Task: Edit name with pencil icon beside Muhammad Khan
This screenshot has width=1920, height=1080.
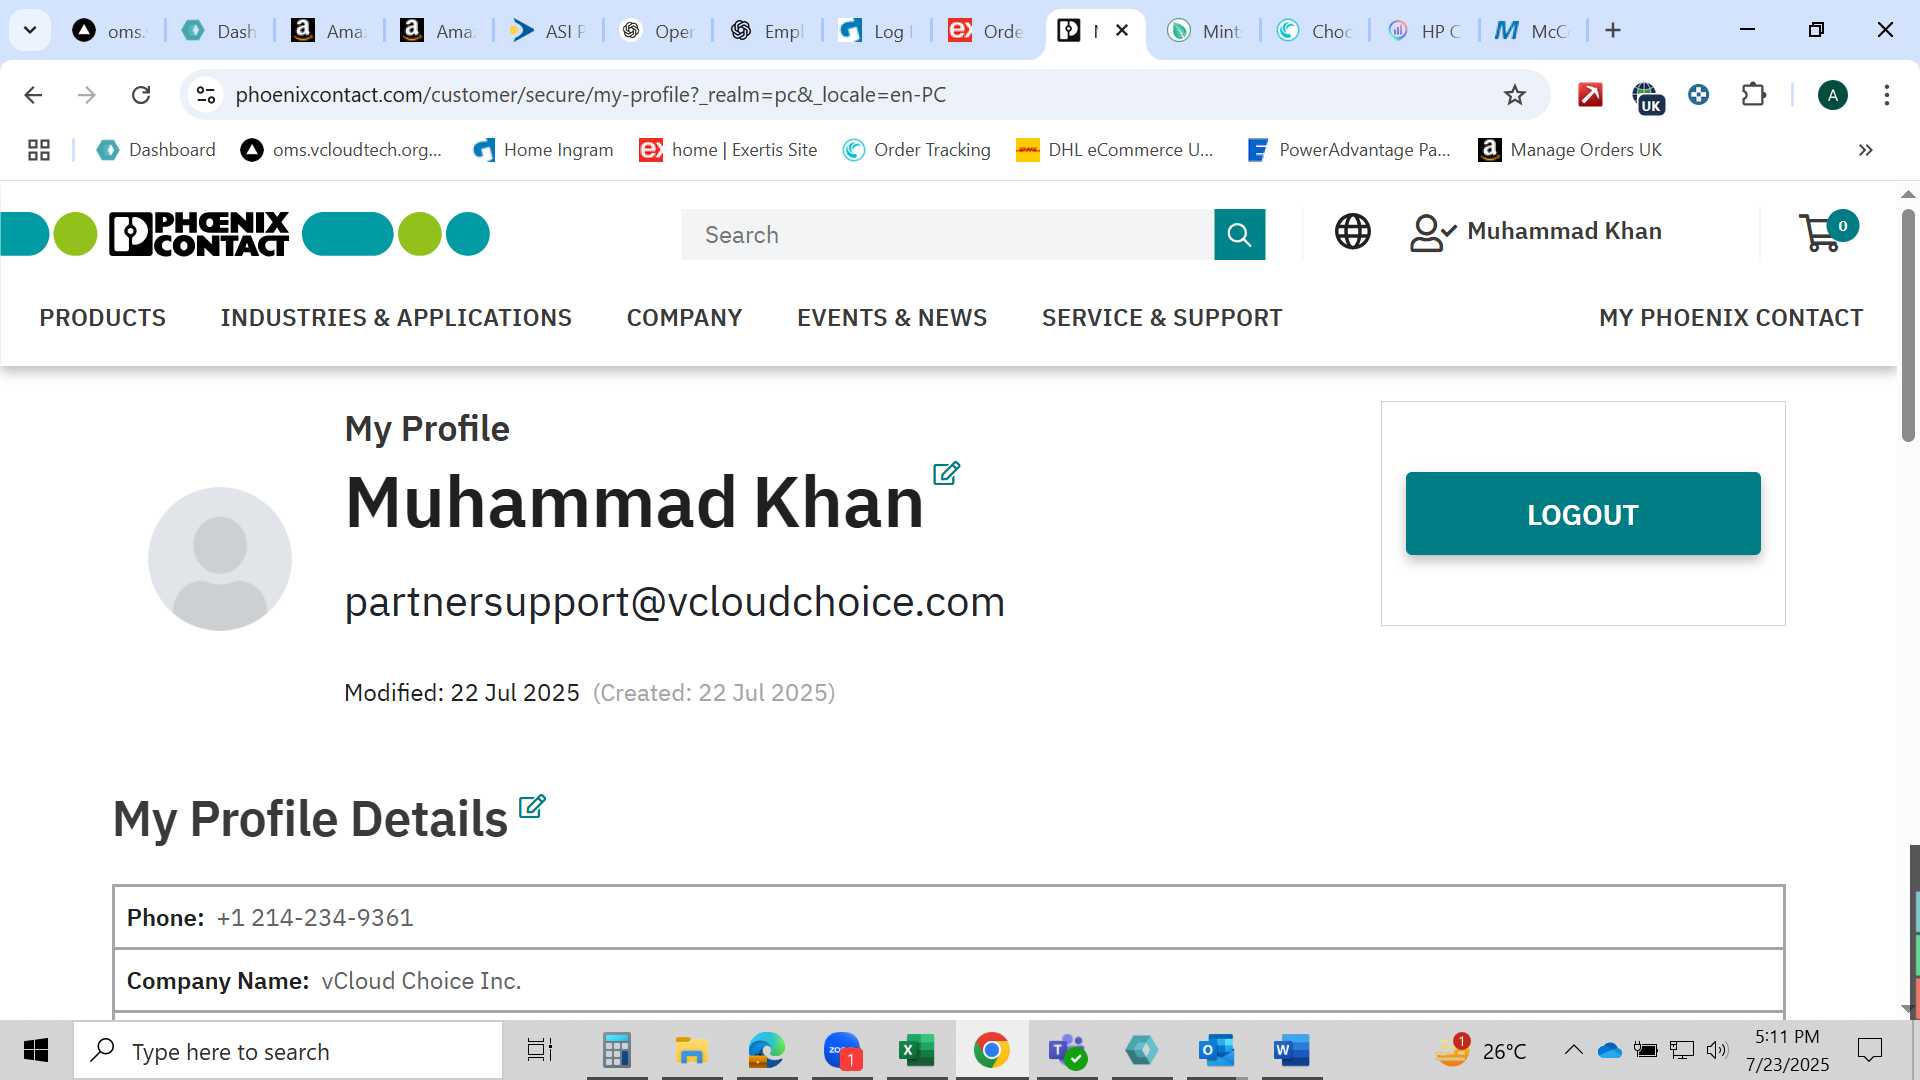Action: click(x=946, y=473)
